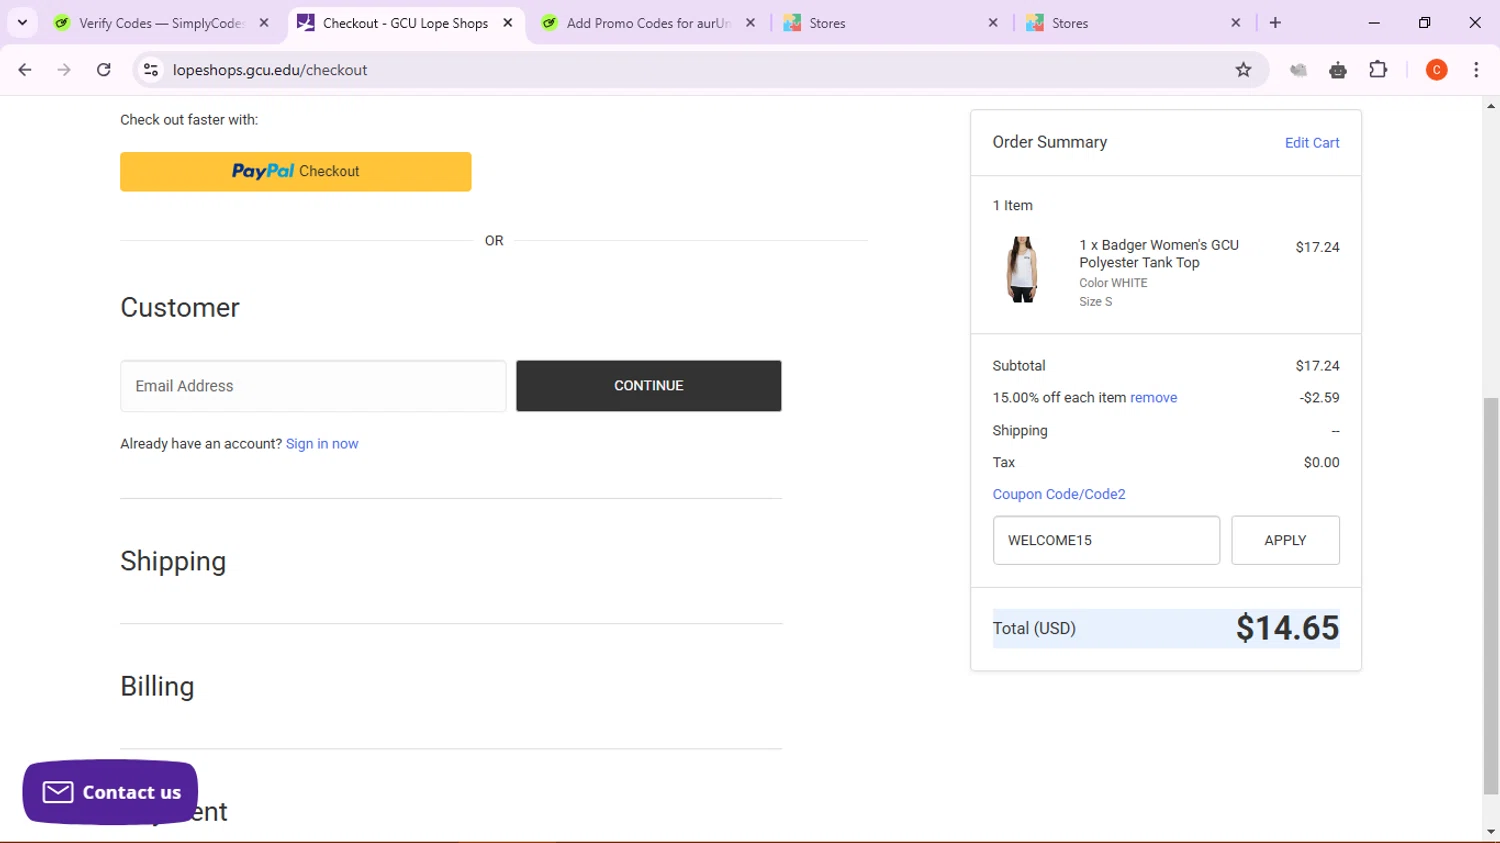Close the first Stores tab
This screenshot has height=843, width=1500.
(x=993, y=23)
